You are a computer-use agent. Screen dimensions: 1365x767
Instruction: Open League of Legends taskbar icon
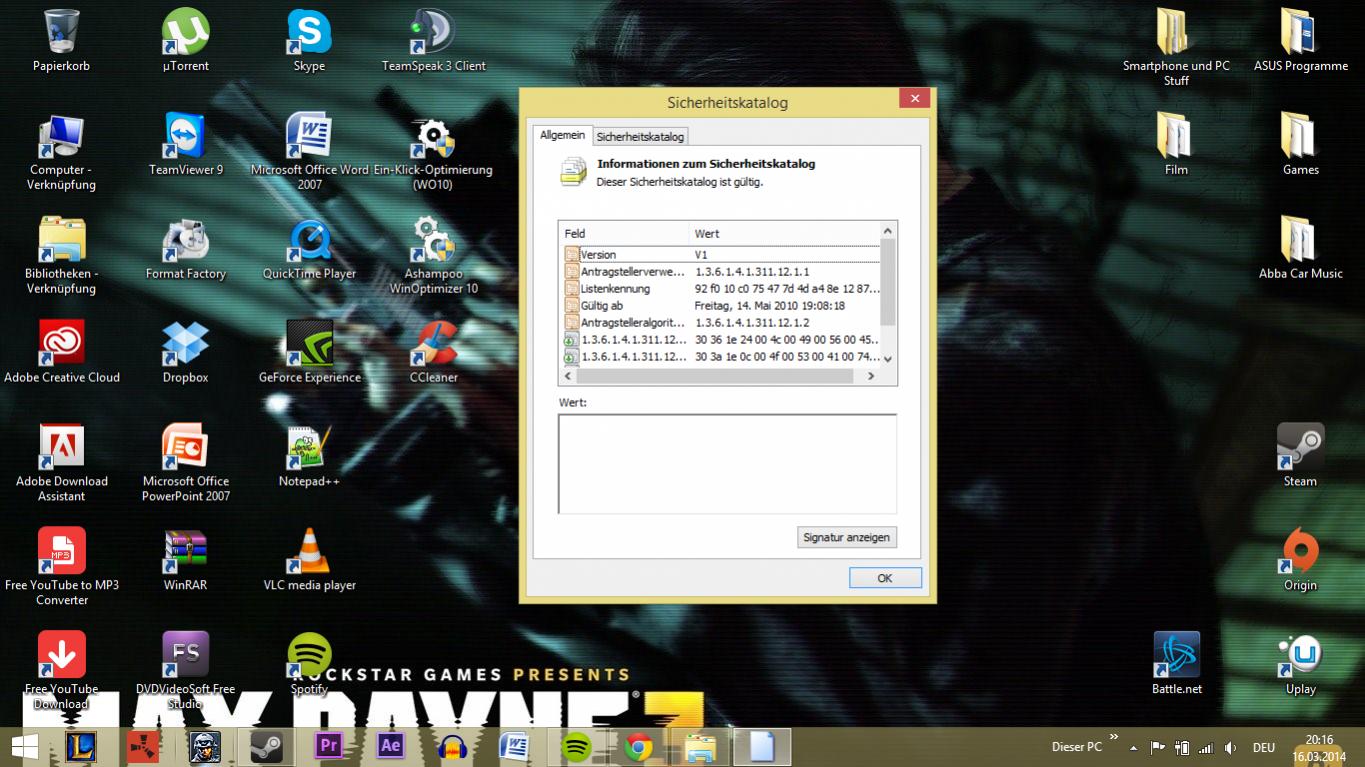click(x=81, y=747)
